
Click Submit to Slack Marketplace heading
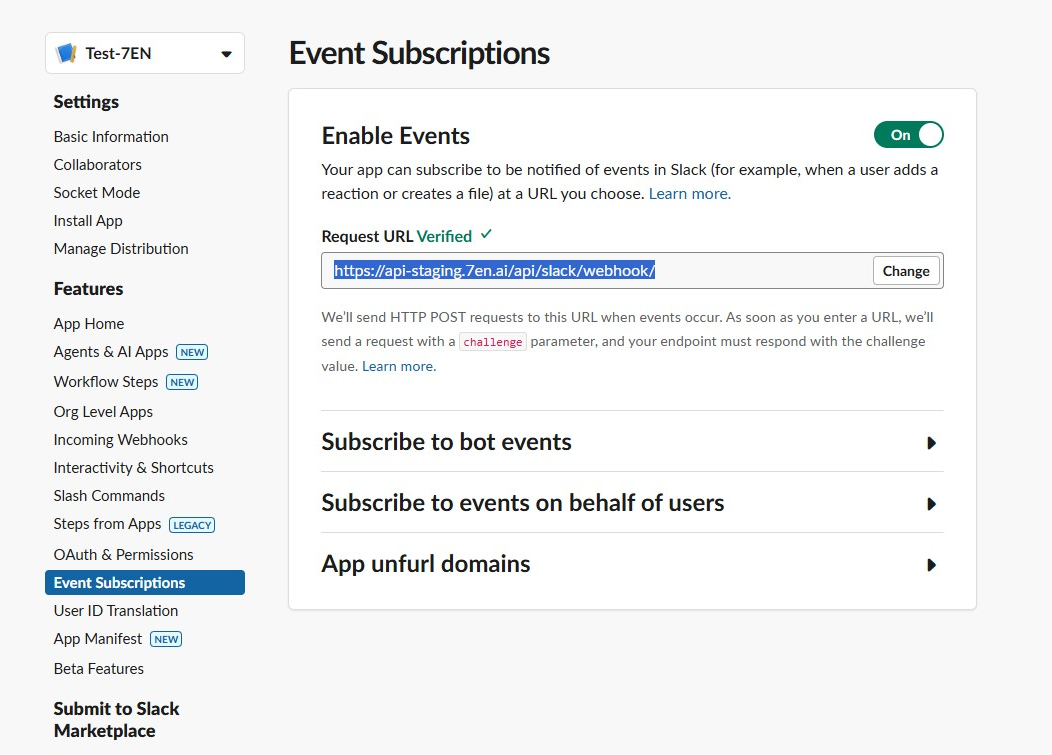click(116, 720)
